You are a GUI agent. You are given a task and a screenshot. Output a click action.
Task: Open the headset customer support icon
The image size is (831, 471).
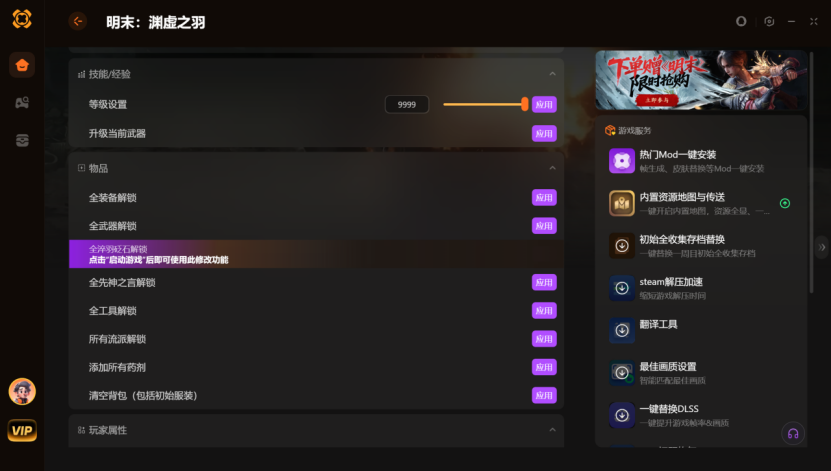(x=793, y=433)
